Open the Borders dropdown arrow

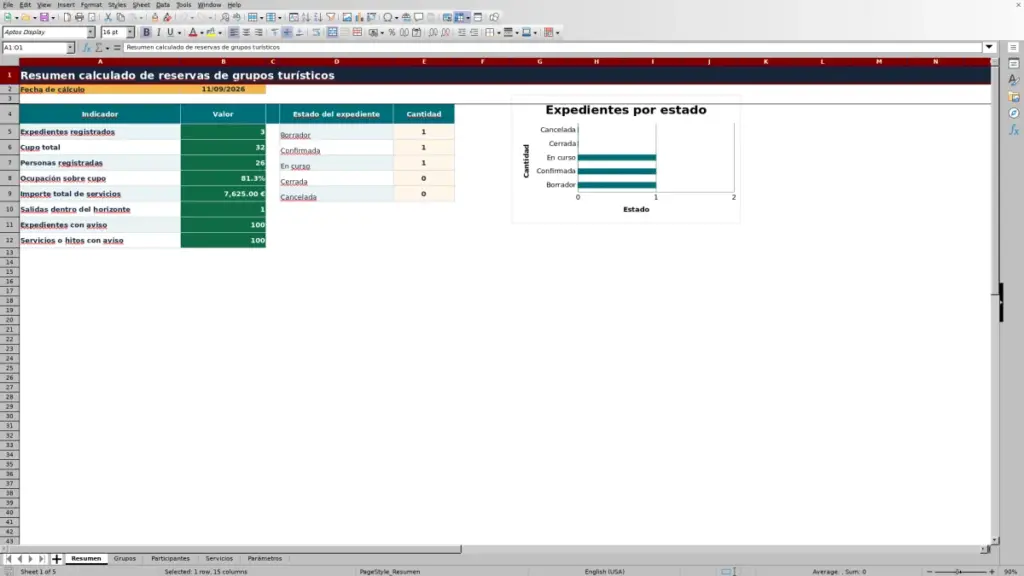click(x=499, y=33)
